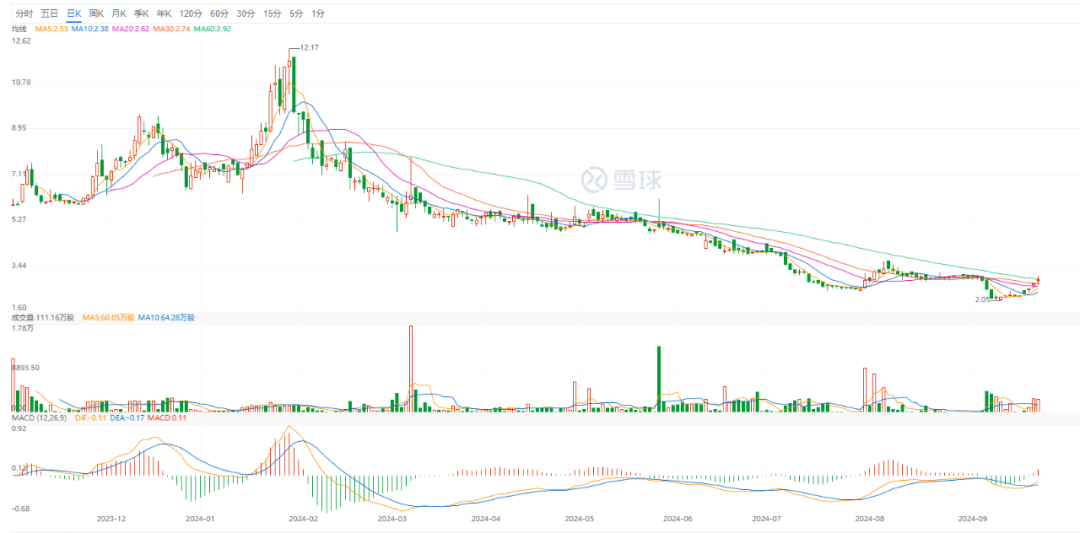Open the 周K weekly chart tab

(96, 14)
